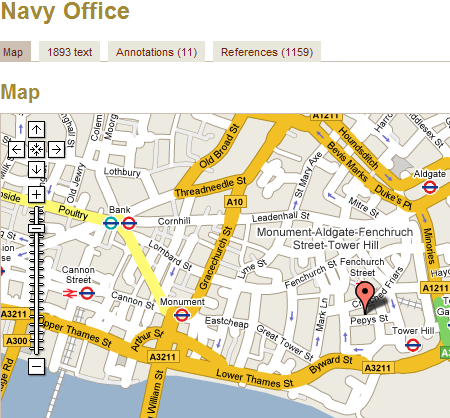Viewport: 450px width, 418px height.
Task: Recenter map with the center button
Action: click(36, 150)
